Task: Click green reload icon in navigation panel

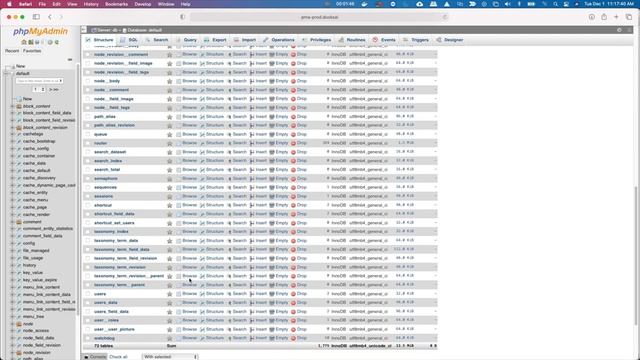Action: 57,42
